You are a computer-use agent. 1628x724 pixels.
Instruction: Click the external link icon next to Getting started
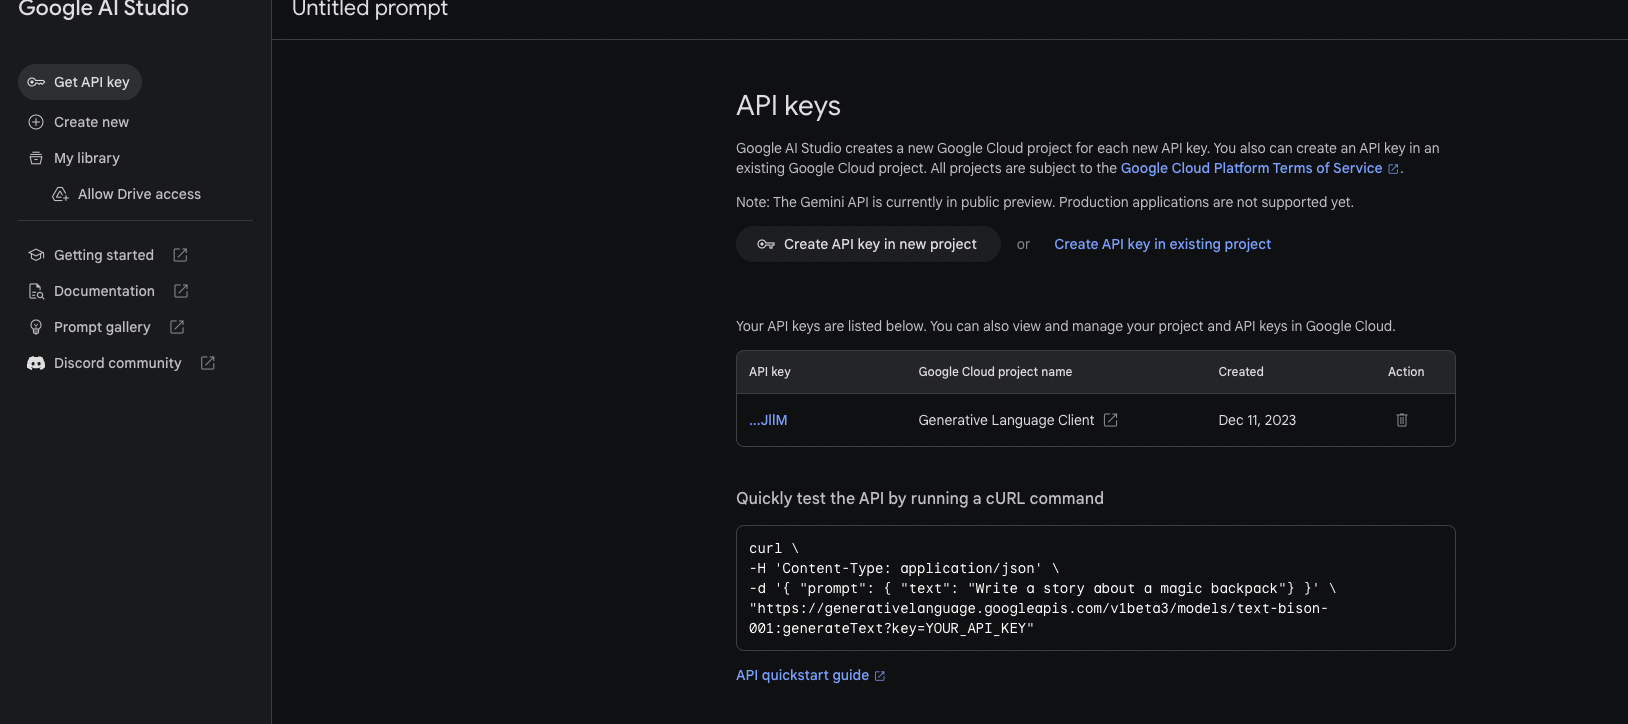[x=180, y=255]
